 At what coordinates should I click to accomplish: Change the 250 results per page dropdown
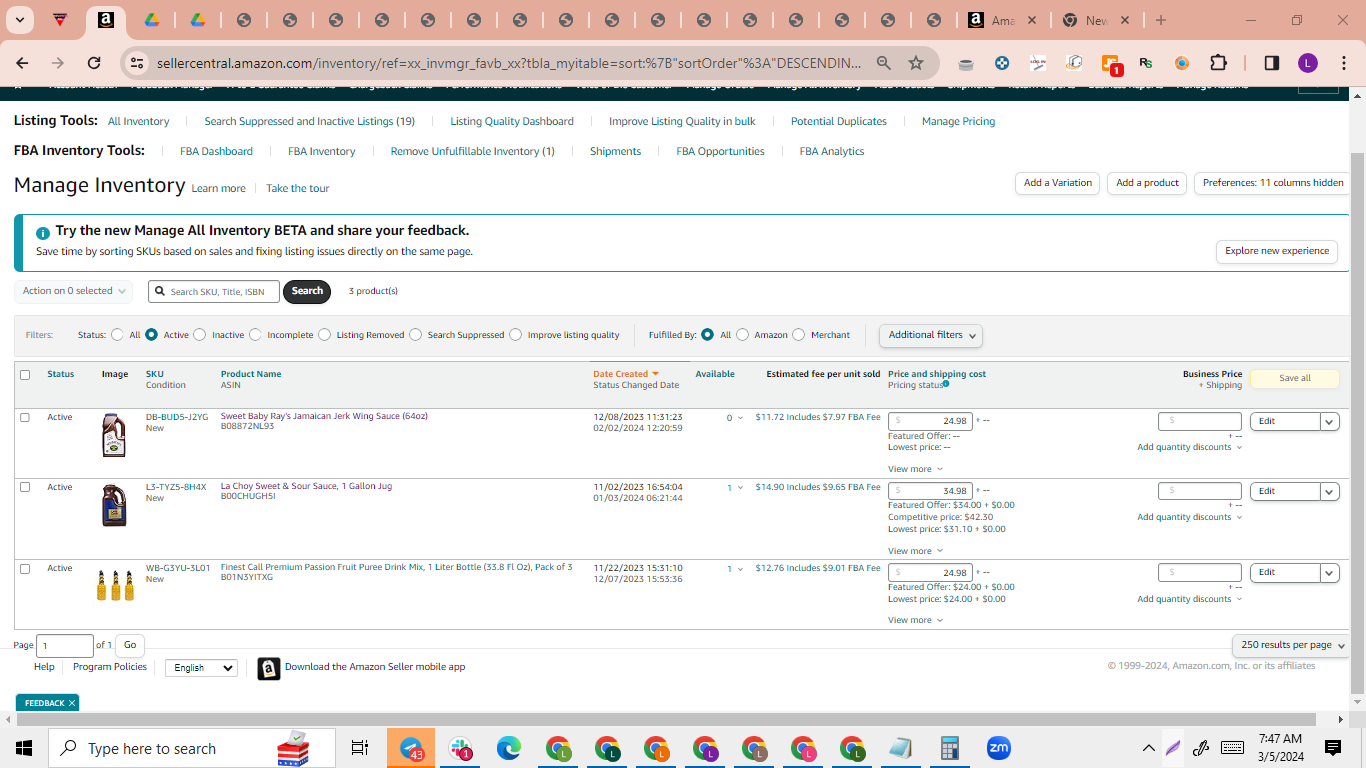point(1290,645)
